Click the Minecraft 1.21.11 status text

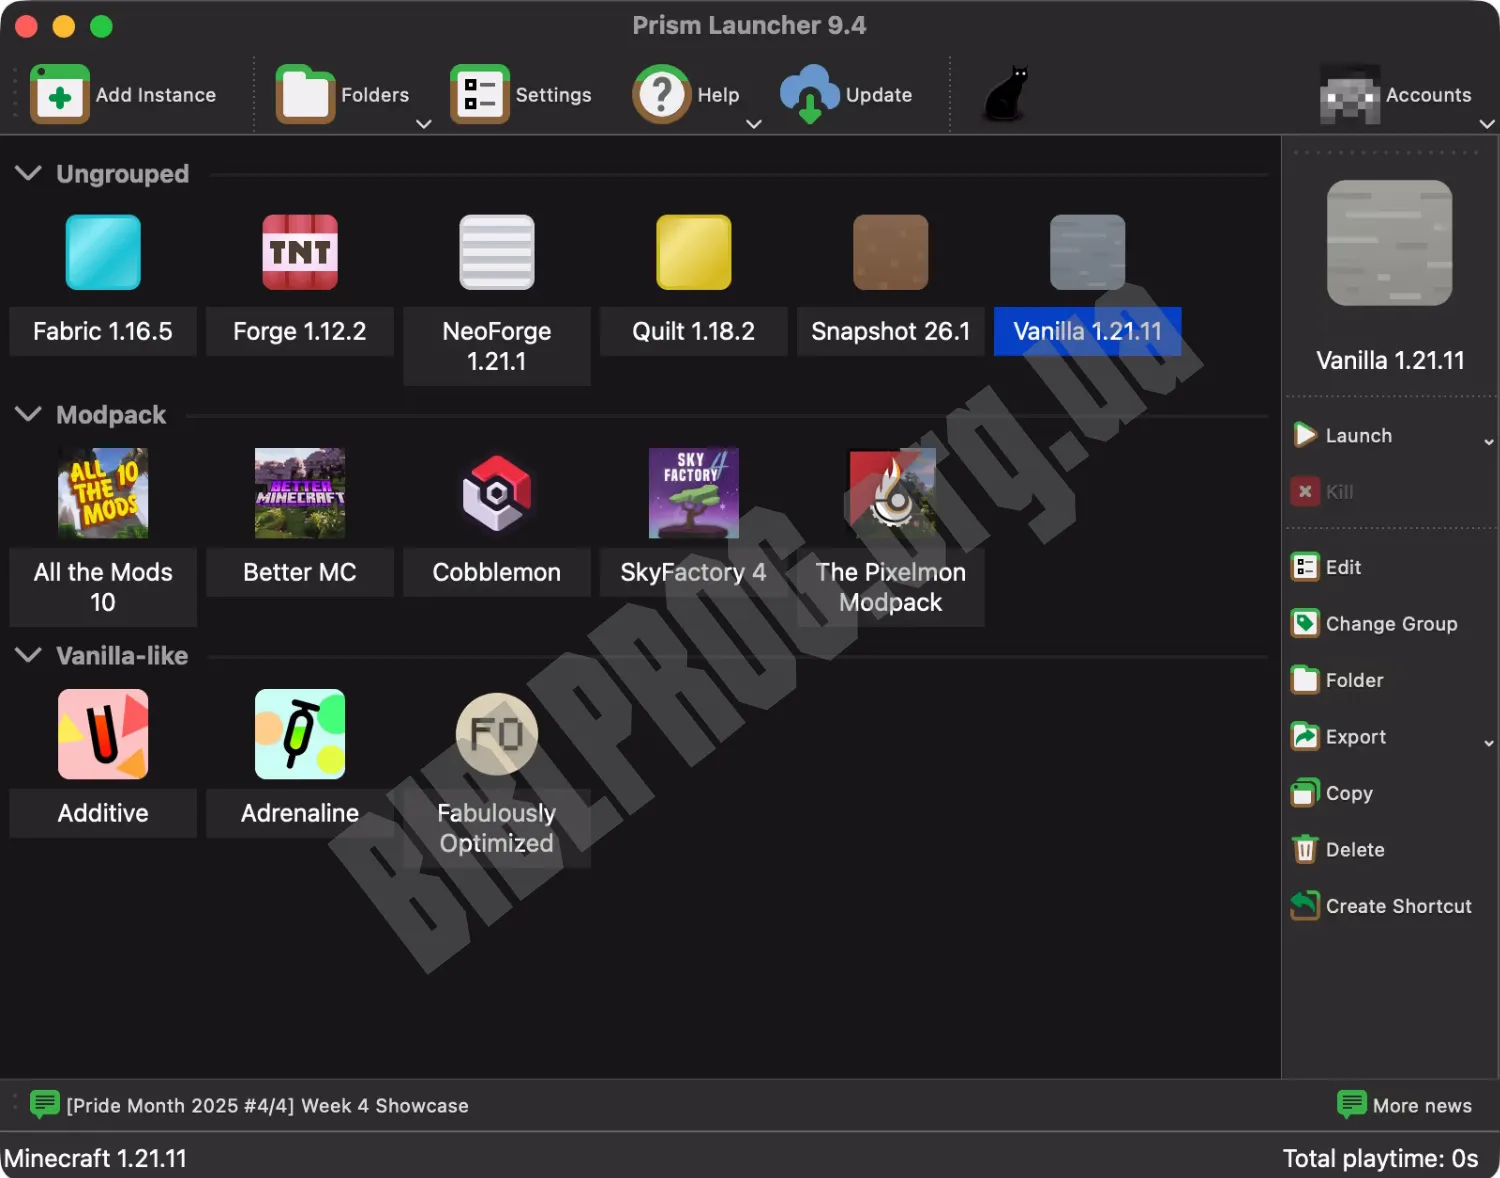point(96,1158)
